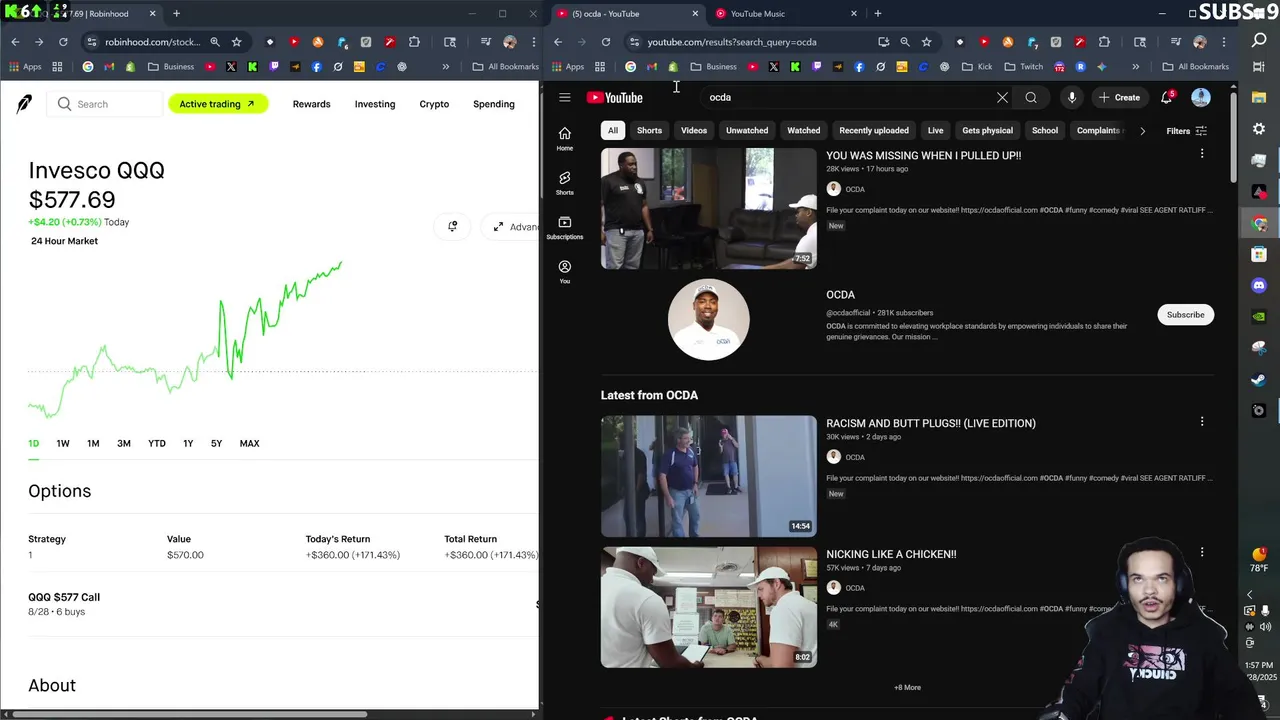Open YouTube hamburger guide menu
This screenshot has width=1280, height=720.
point(565,98)
